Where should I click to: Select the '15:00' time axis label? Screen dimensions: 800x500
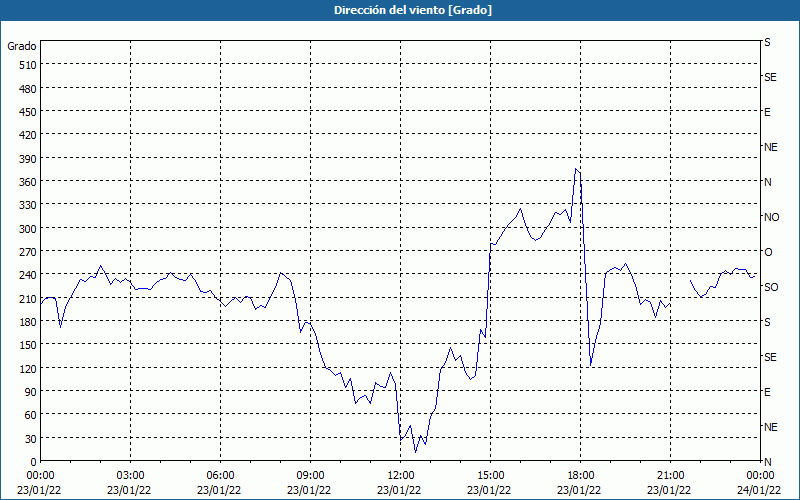point(491,476)
